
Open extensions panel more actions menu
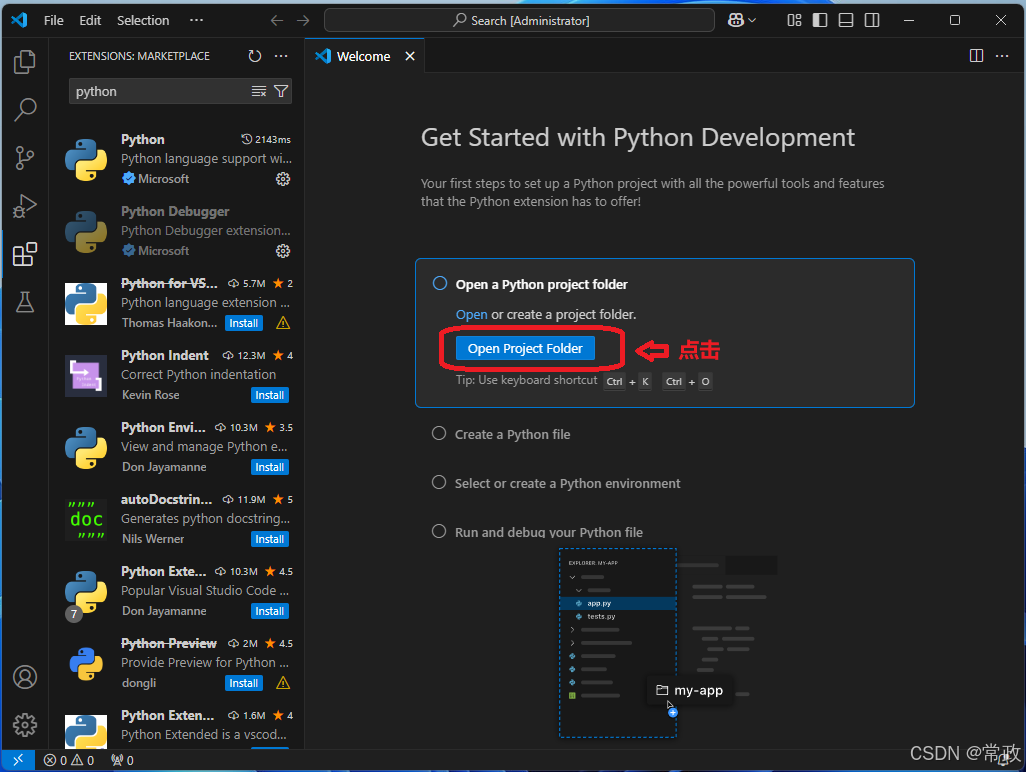pos(281,56)
